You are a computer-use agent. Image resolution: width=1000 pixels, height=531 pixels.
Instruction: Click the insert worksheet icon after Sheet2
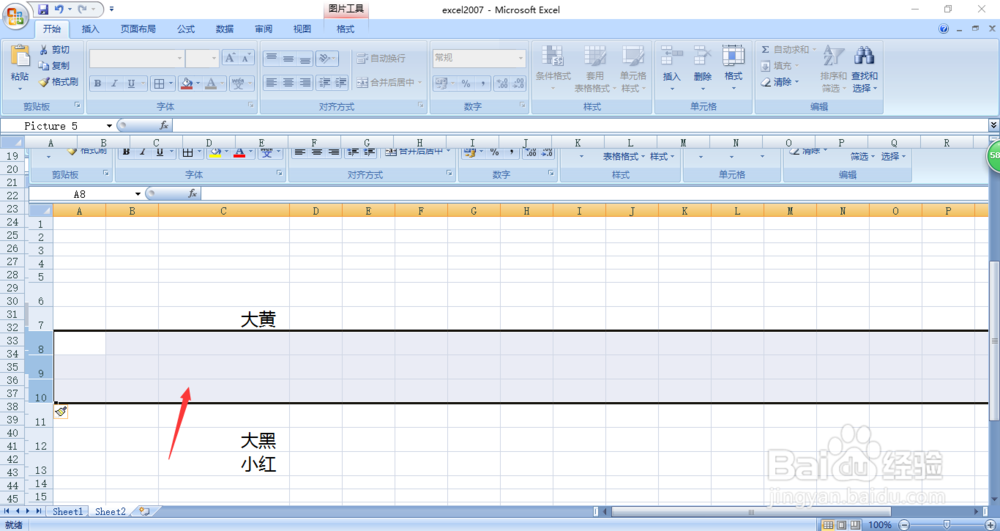pyautogui.click(x=145, y=511)
